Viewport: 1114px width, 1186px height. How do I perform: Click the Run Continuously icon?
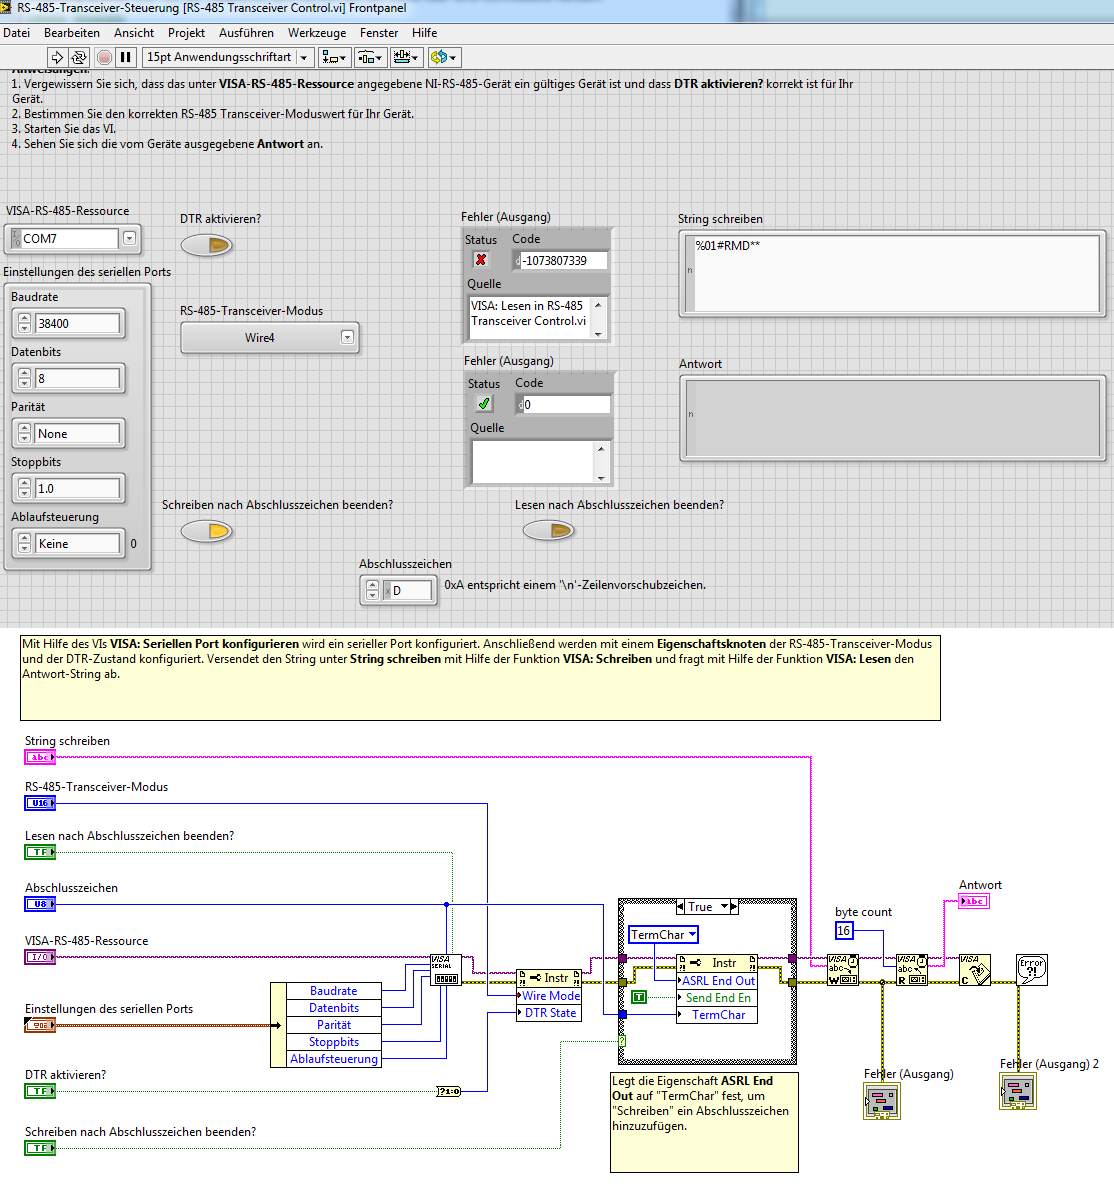tap(79, 57)
